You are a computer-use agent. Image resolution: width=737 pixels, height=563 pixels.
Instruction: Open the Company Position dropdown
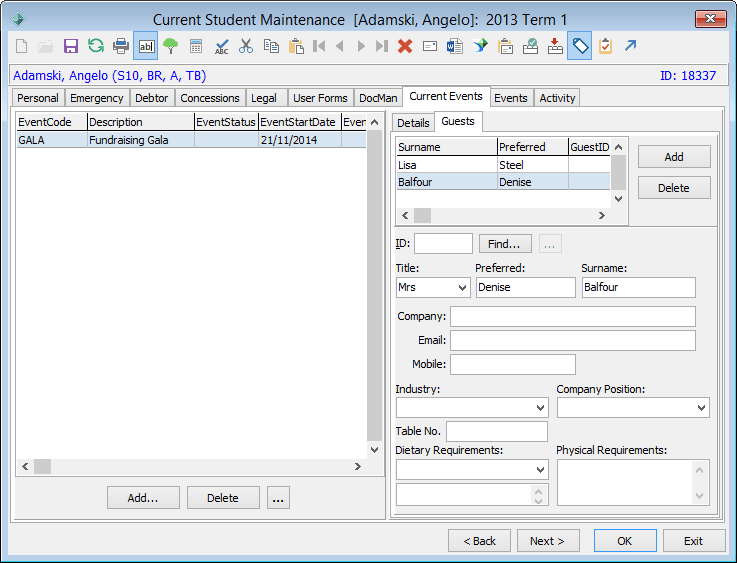701,407
